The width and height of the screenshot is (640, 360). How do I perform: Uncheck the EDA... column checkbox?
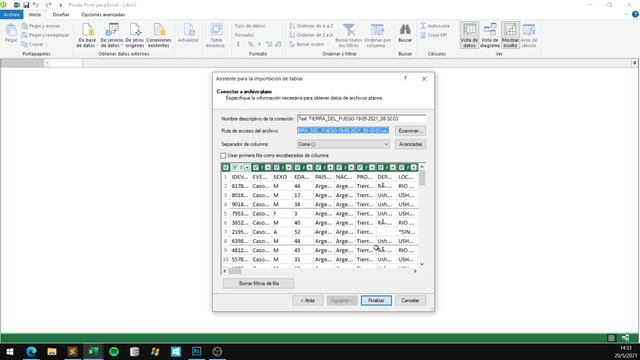298,167
